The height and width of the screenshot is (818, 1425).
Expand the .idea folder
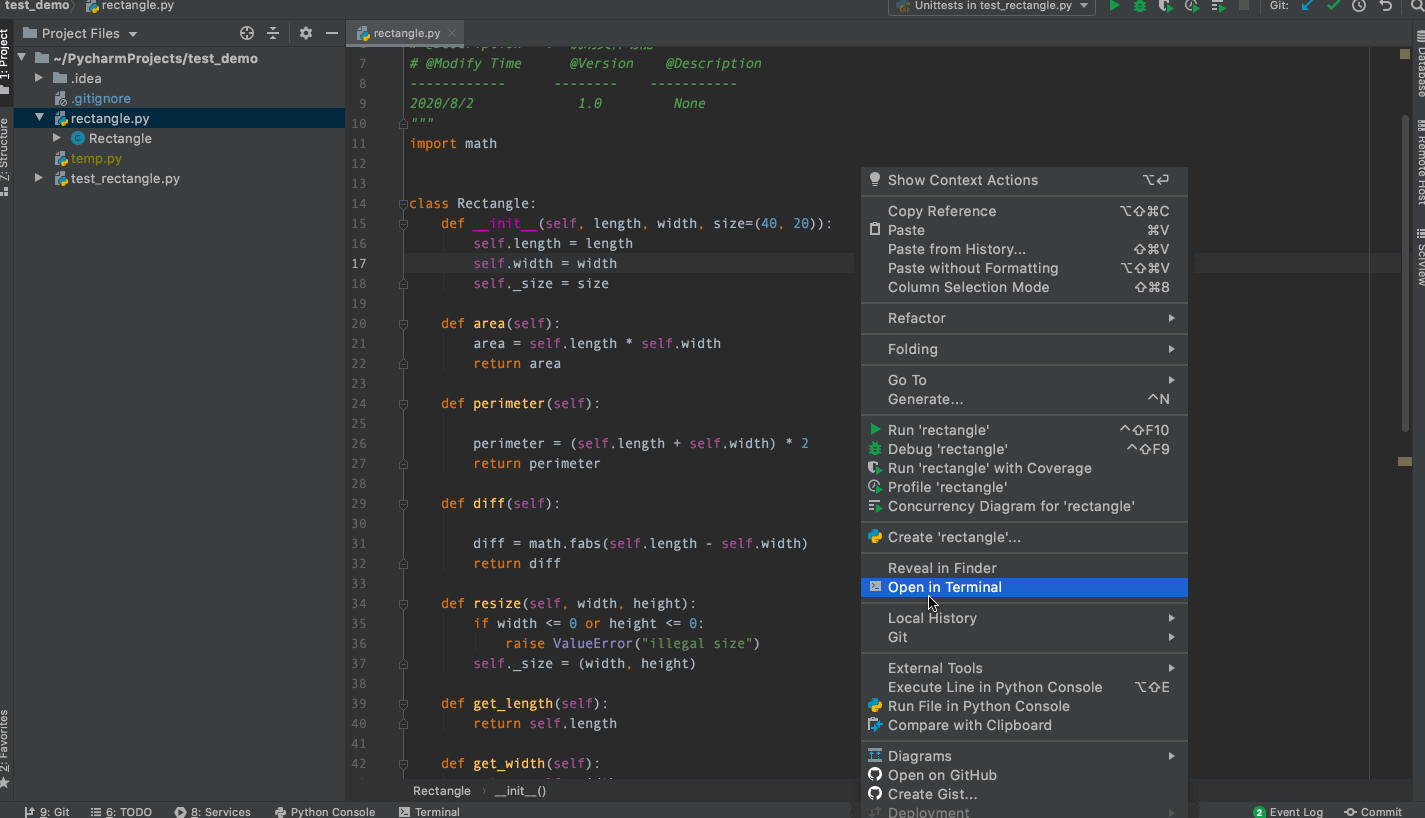tap(39, 78)
